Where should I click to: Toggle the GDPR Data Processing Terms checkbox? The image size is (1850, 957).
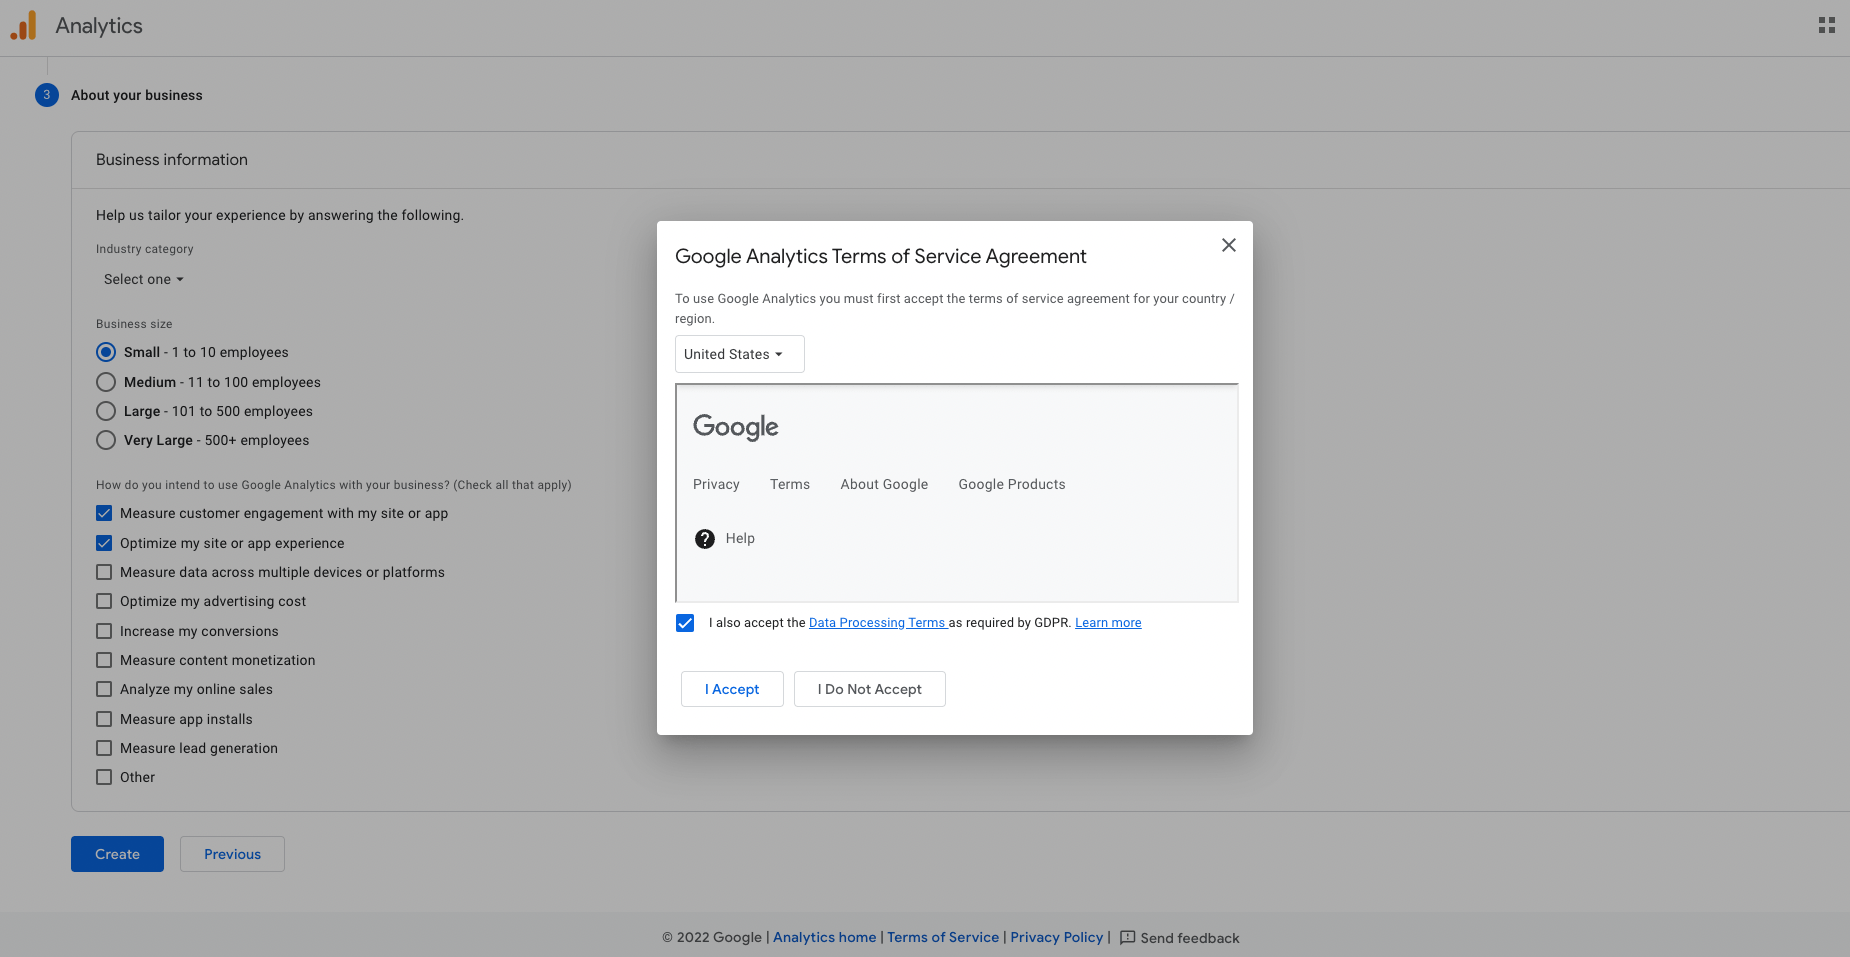pyautogui.click(x=685, y=623)
